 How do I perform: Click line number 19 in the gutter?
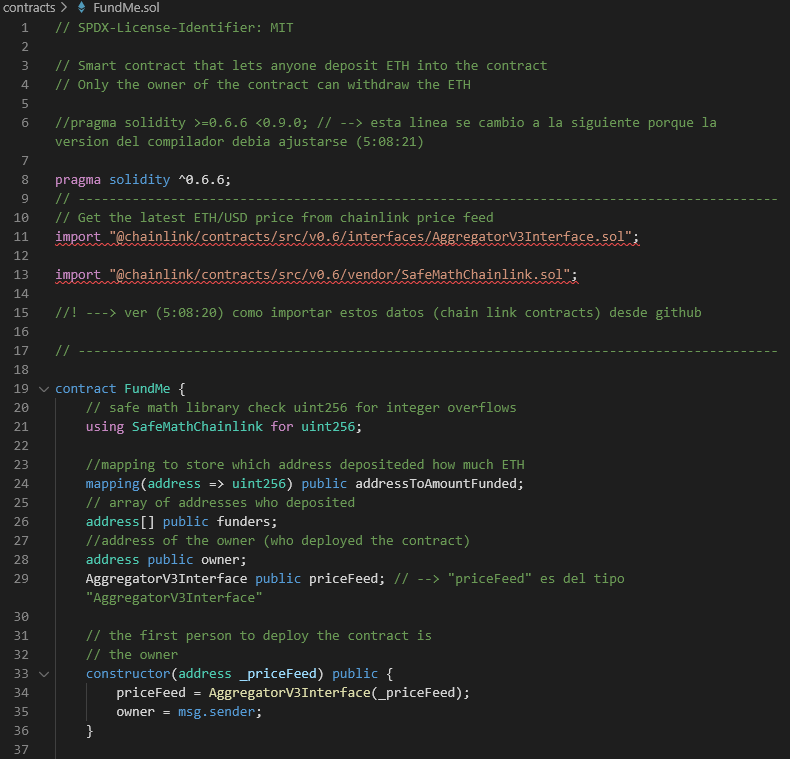[21, 389]
